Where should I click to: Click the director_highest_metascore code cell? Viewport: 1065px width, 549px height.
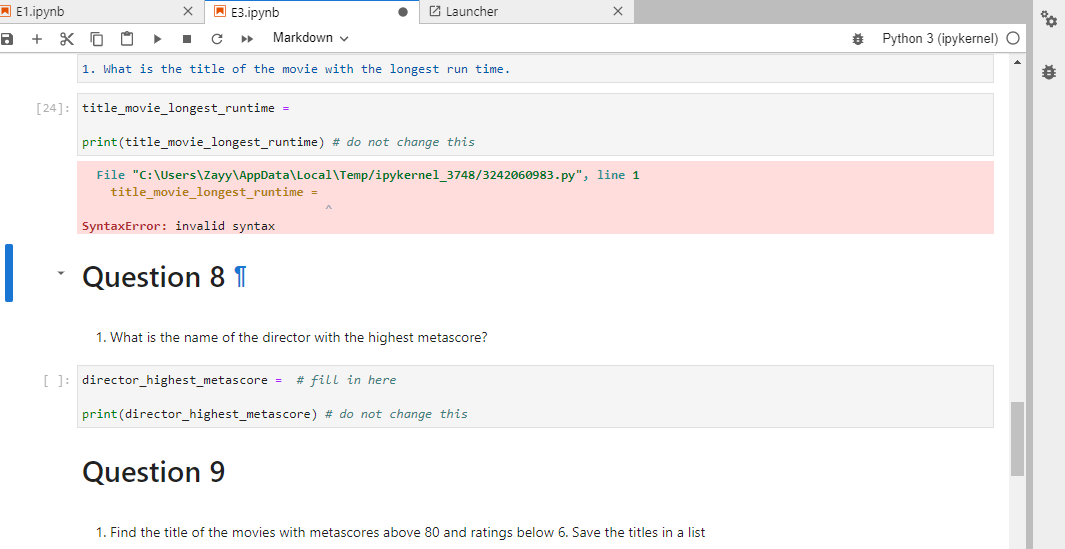(x=535, y=397)
